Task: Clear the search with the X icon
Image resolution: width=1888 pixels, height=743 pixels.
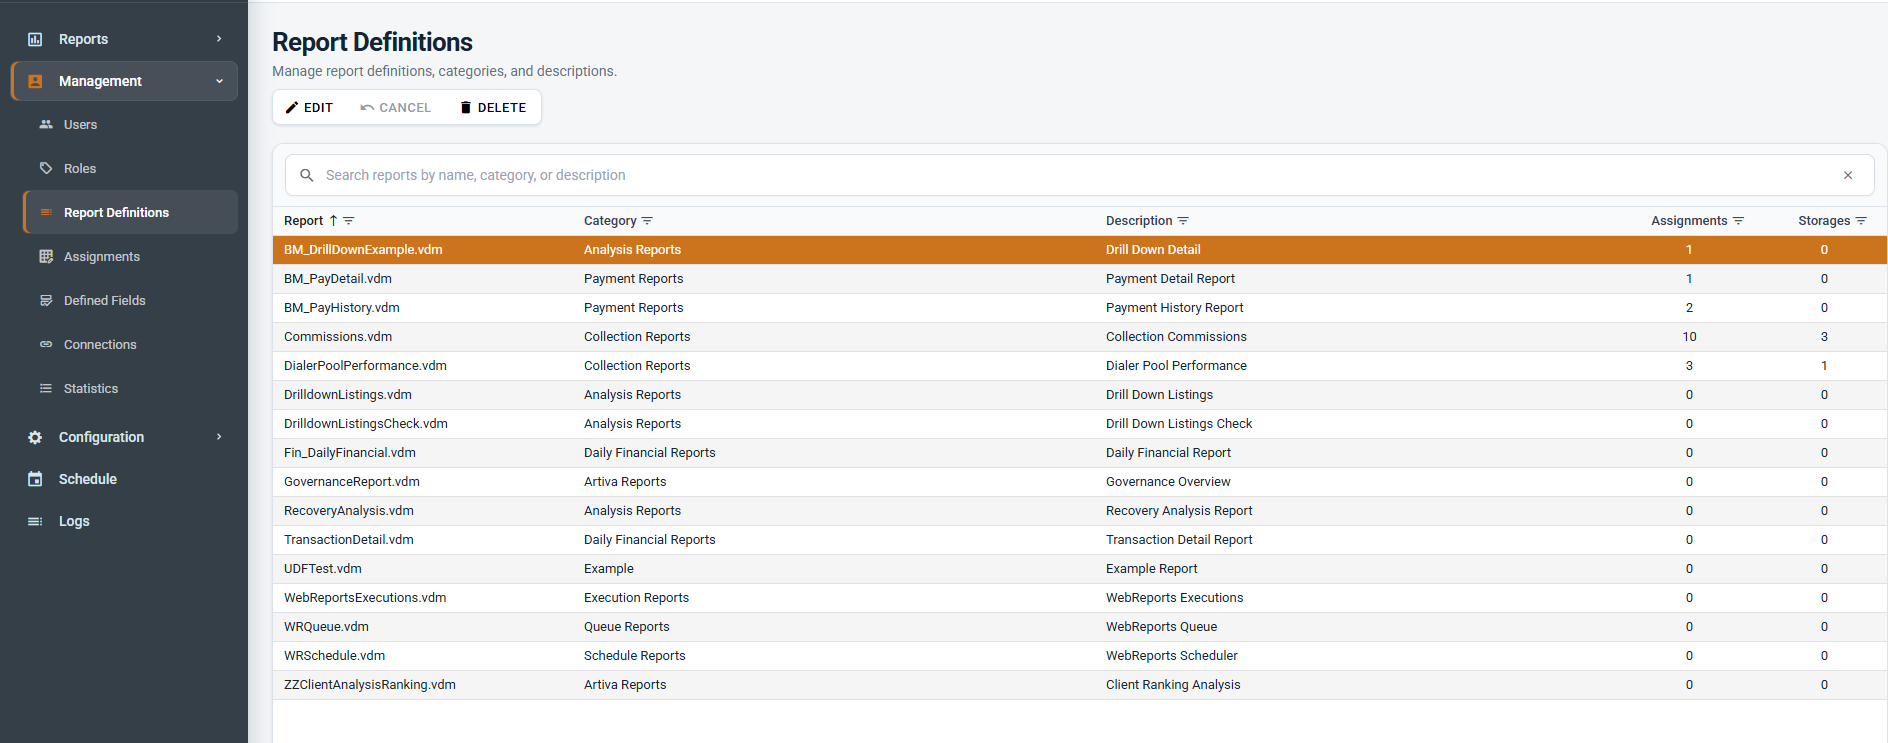Action: 1848,175
